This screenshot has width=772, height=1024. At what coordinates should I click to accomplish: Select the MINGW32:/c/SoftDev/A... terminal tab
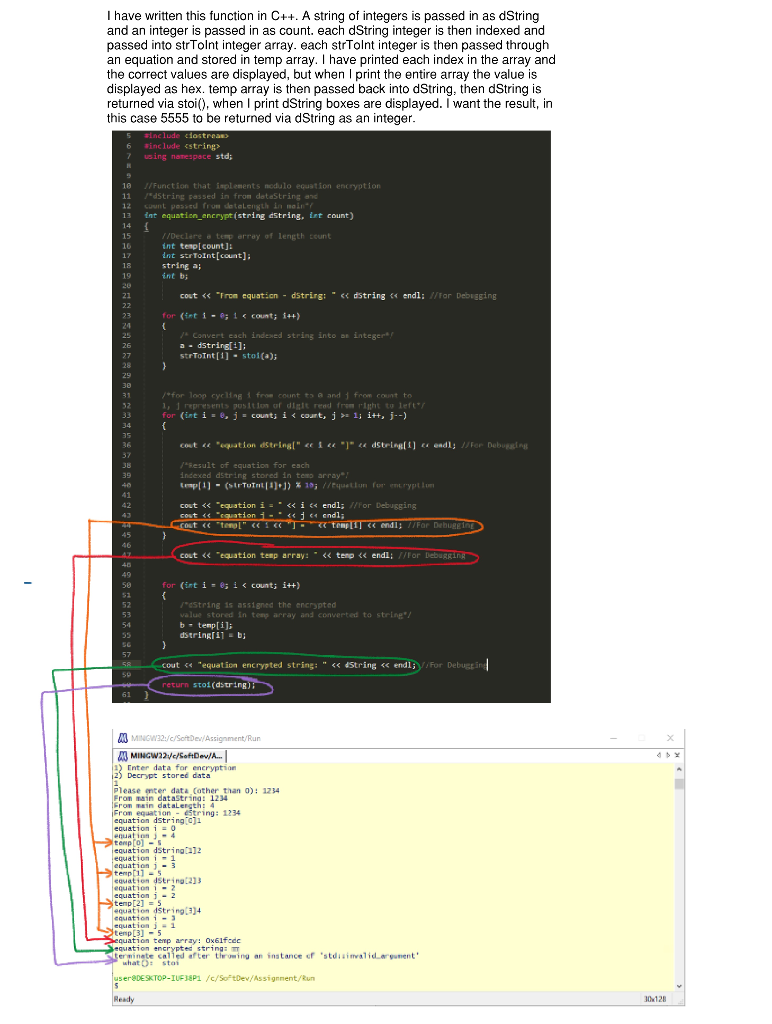pyautogui.click(x=171, y=756)
